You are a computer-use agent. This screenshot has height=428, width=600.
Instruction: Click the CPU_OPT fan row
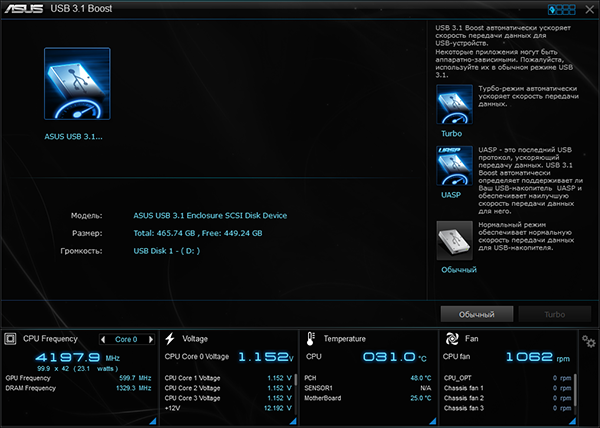click(x=507, y=378)
